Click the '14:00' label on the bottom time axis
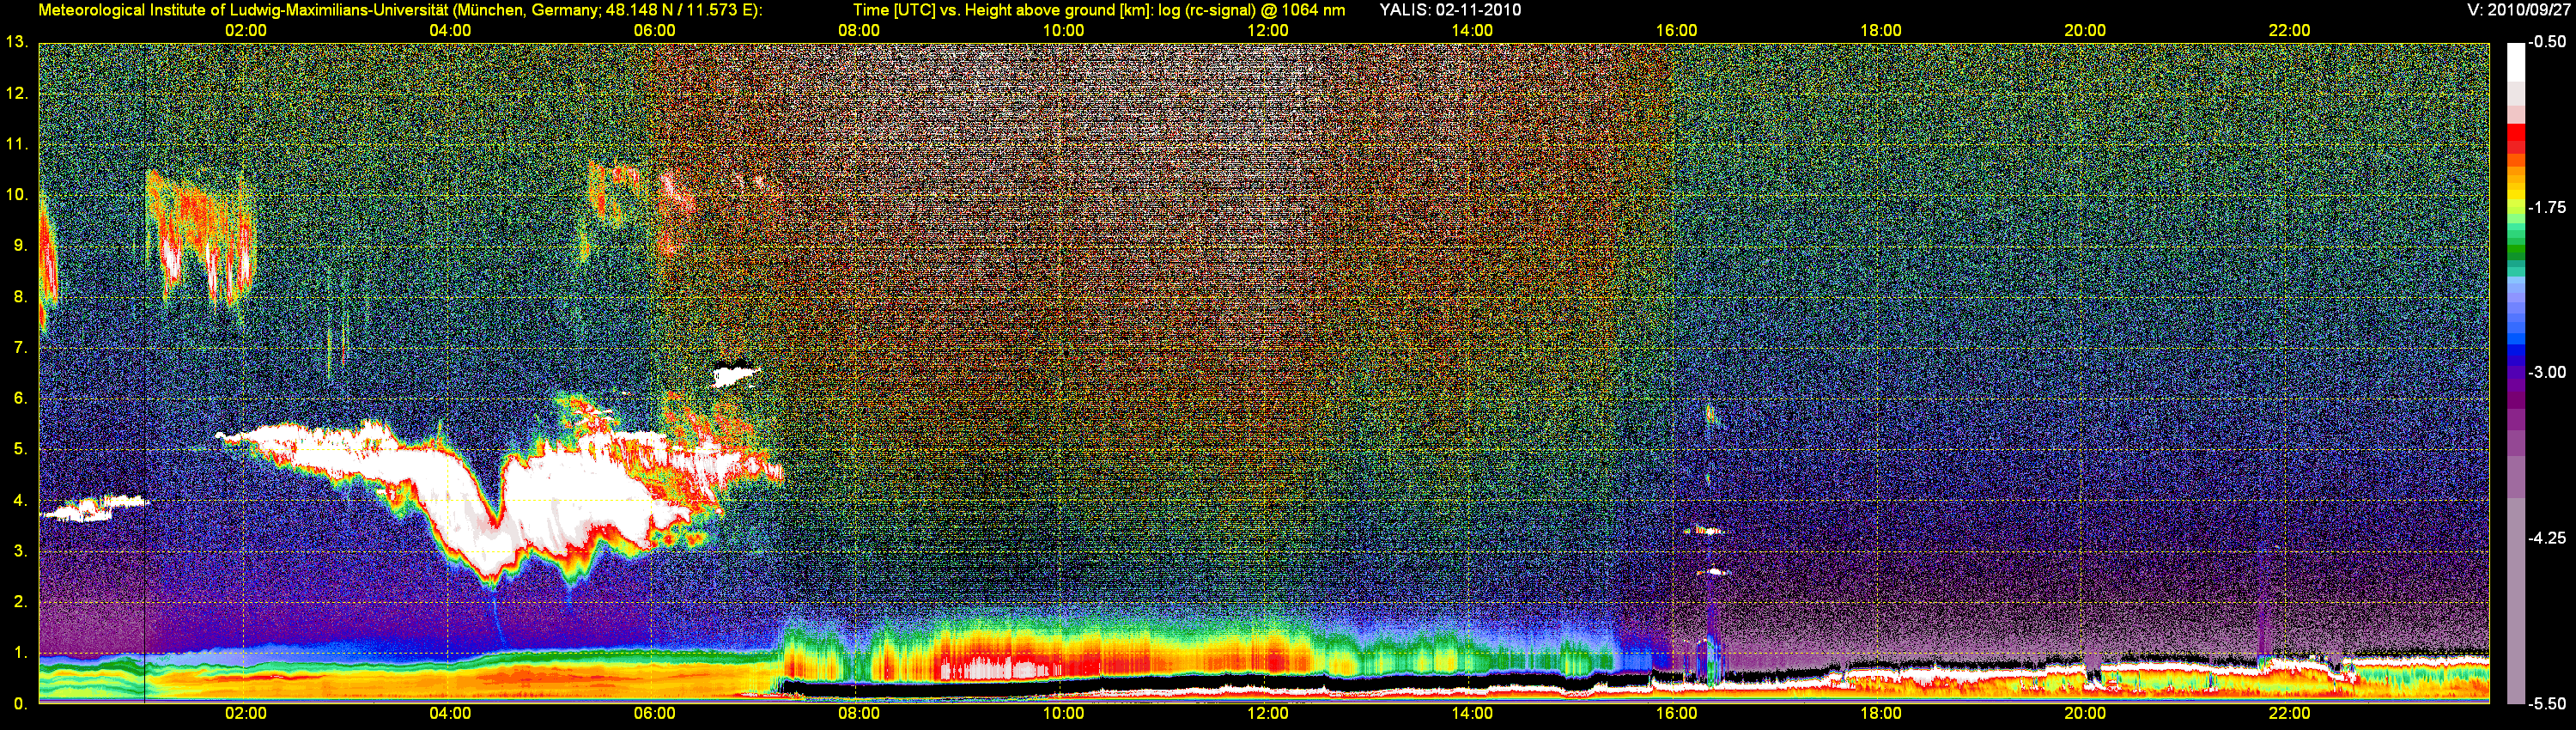 (1472, 714)
